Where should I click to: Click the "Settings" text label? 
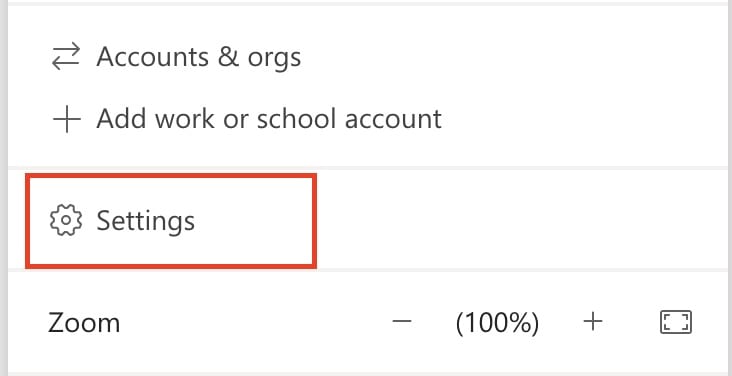[146, 221]
